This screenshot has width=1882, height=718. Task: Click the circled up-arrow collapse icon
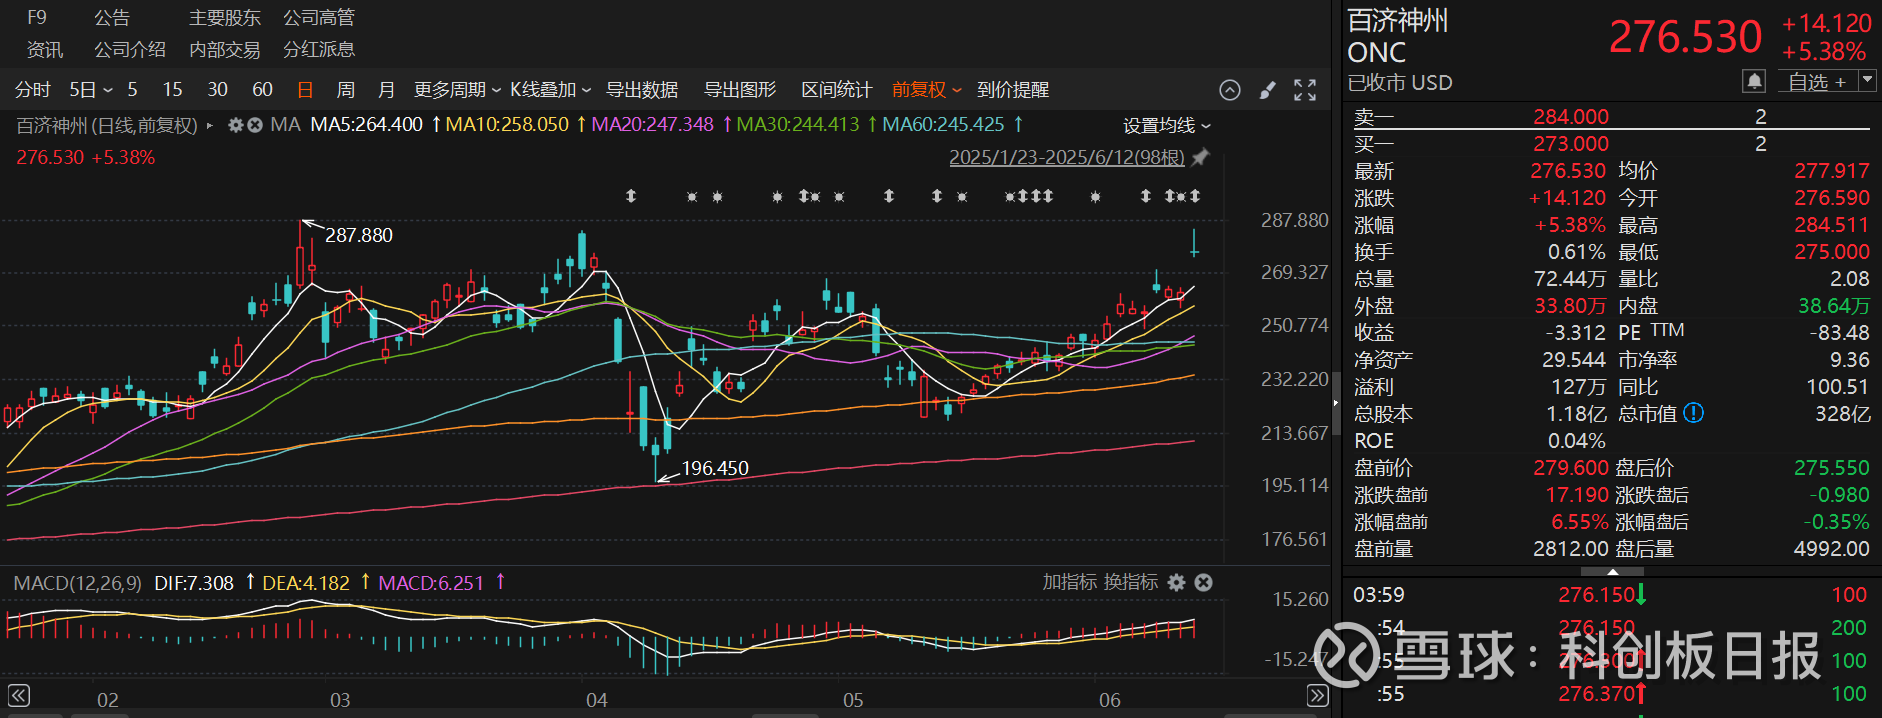1230,90
